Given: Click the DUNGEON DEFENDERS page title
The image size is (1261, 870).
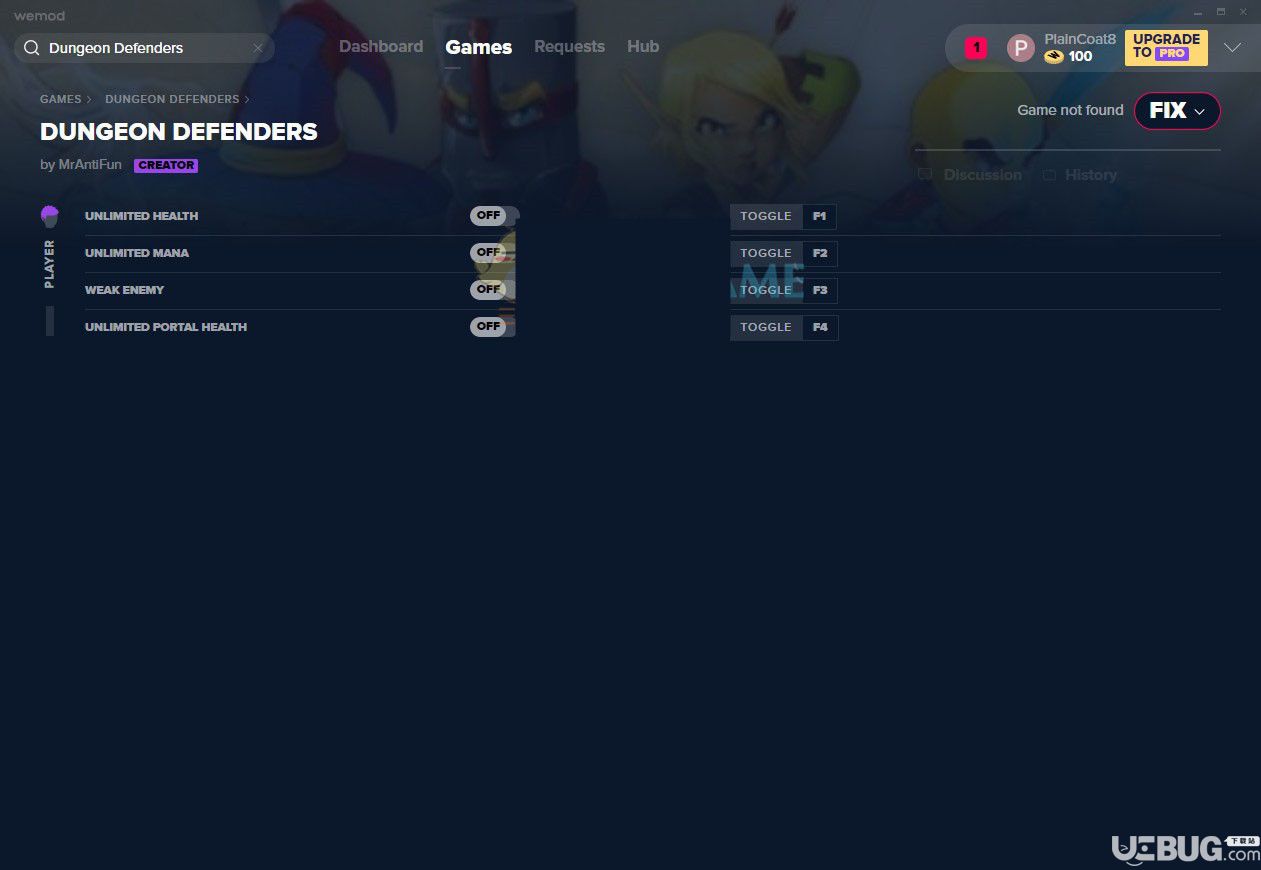Looking at the screenshot, I should click(179, 131).
